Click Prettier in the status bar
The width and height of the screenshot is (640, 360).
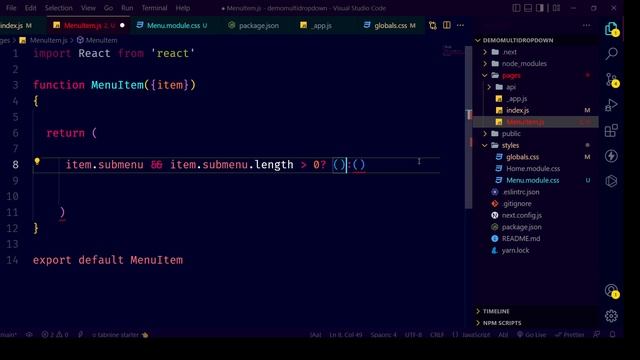pos(570,335)
